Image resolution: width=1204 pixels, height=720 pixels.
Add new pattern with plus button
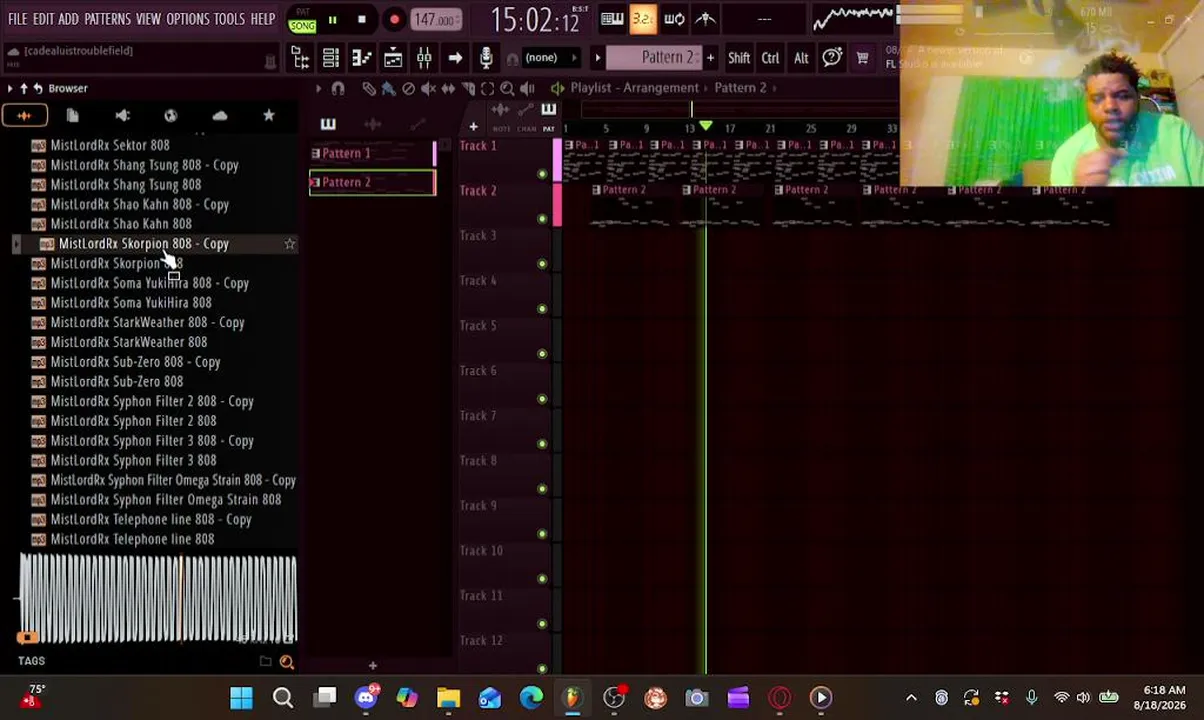click(710, 58)
